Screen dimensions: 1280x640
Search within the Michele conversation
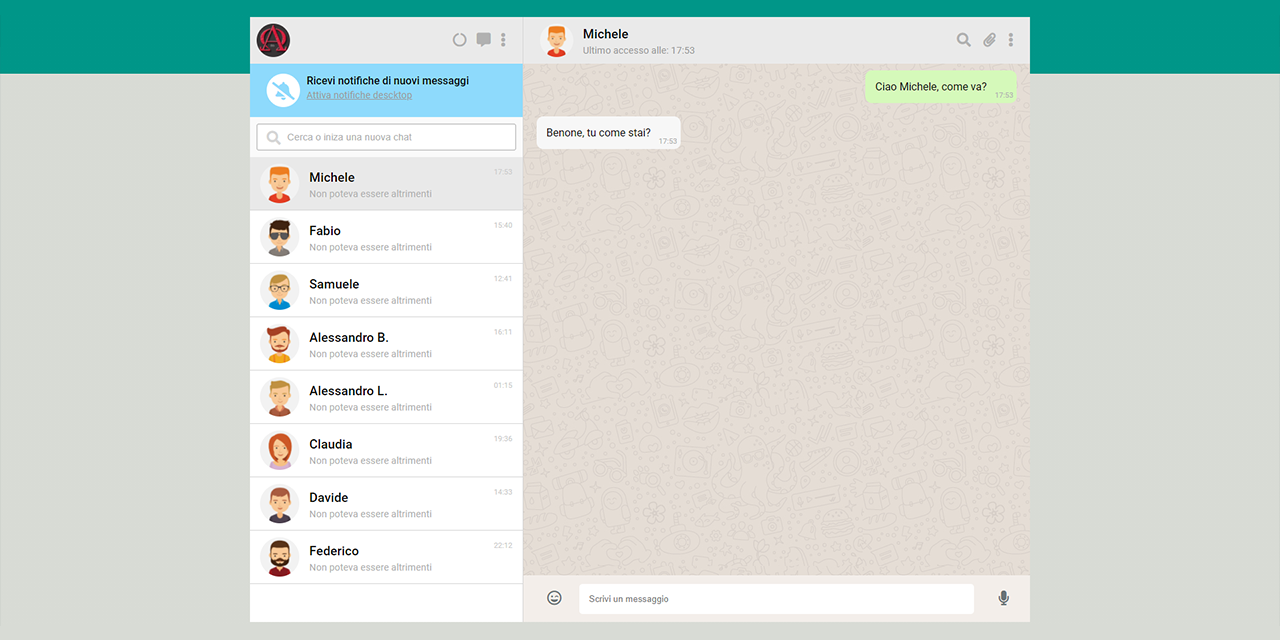(963, 40)
